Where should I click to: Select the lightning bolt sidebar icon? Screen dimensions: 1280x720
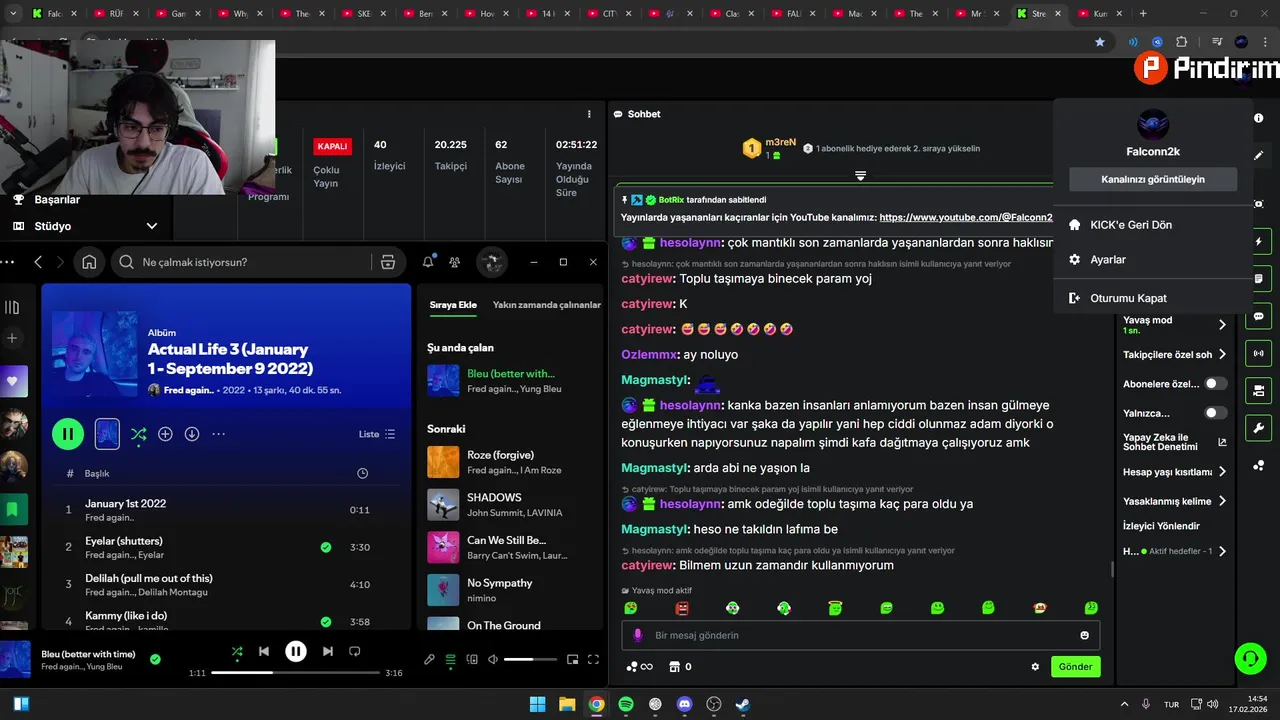tap(1258, 242)
